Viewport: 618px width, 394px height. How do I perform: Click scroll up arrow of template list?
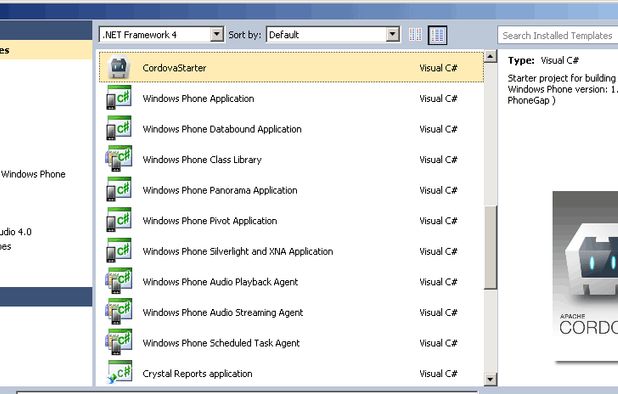(490, 57)
